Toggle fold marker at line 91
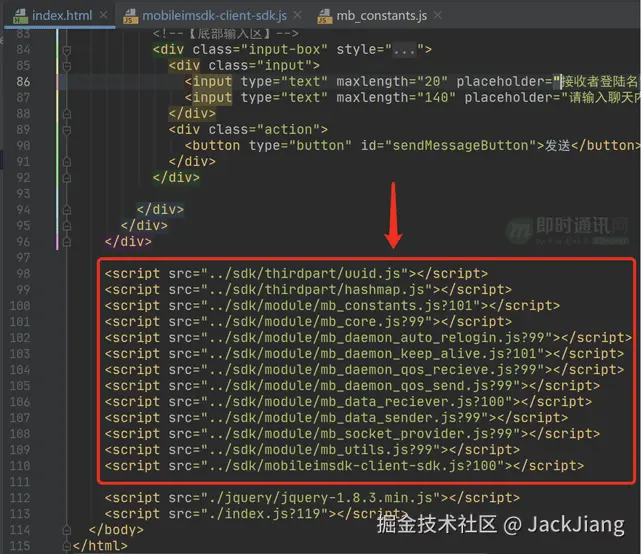Image resolution: width=641 pixels, height=554 pixels. tap(67, 162)
